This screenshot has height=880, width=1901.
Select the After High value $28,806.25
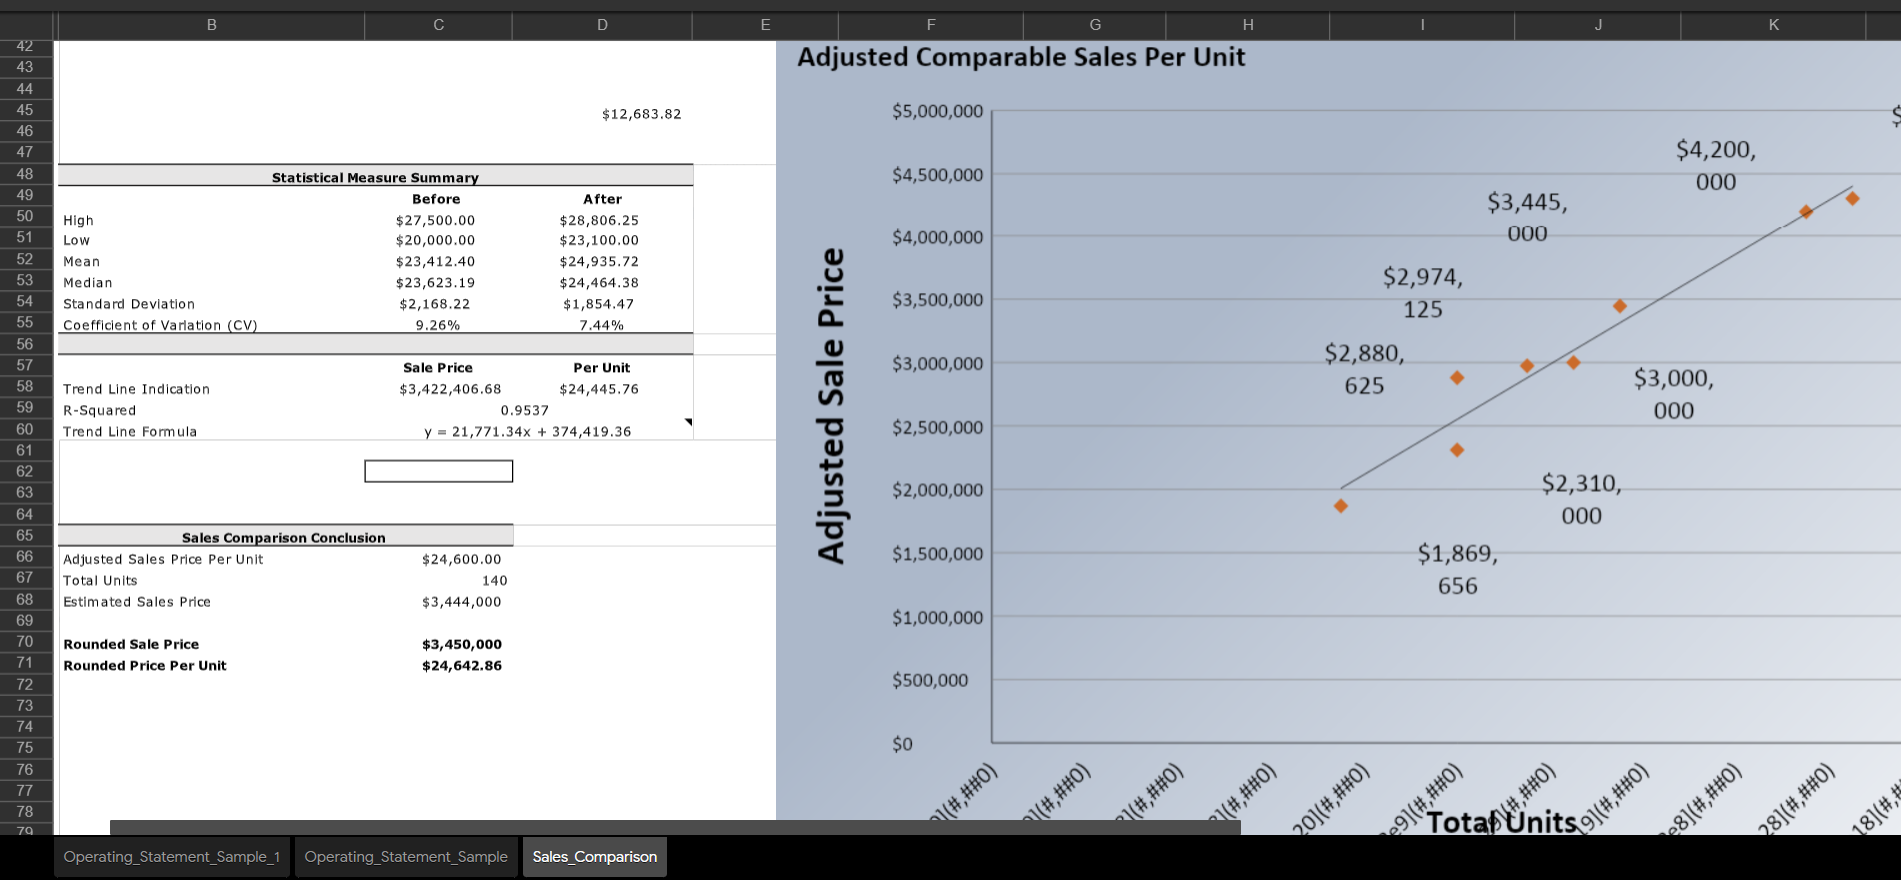pyautogui.click(x=599, y=220)
